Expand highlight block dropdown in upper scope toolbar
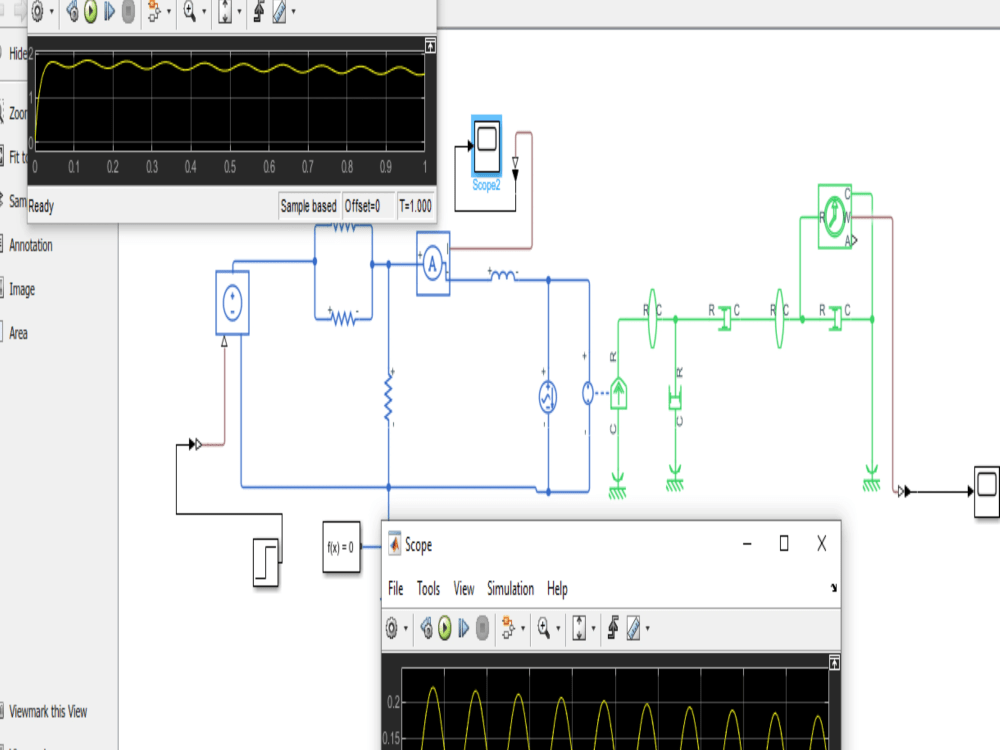The image size is (1000, 750). pos(169,11)
